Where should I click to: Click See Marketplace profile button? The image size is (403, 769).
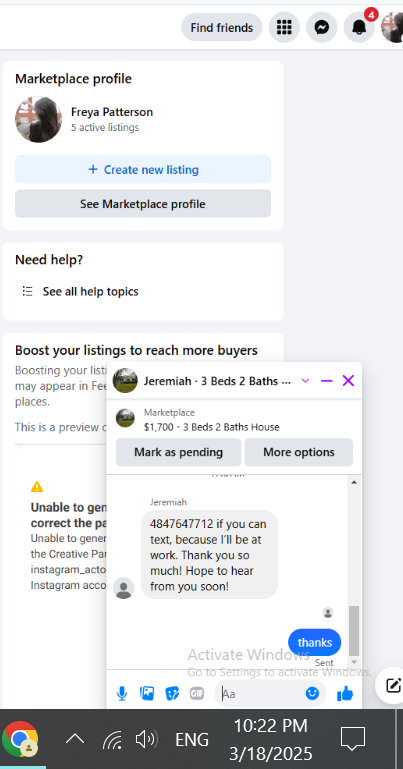pyautogui.click(x=143, y=204)
